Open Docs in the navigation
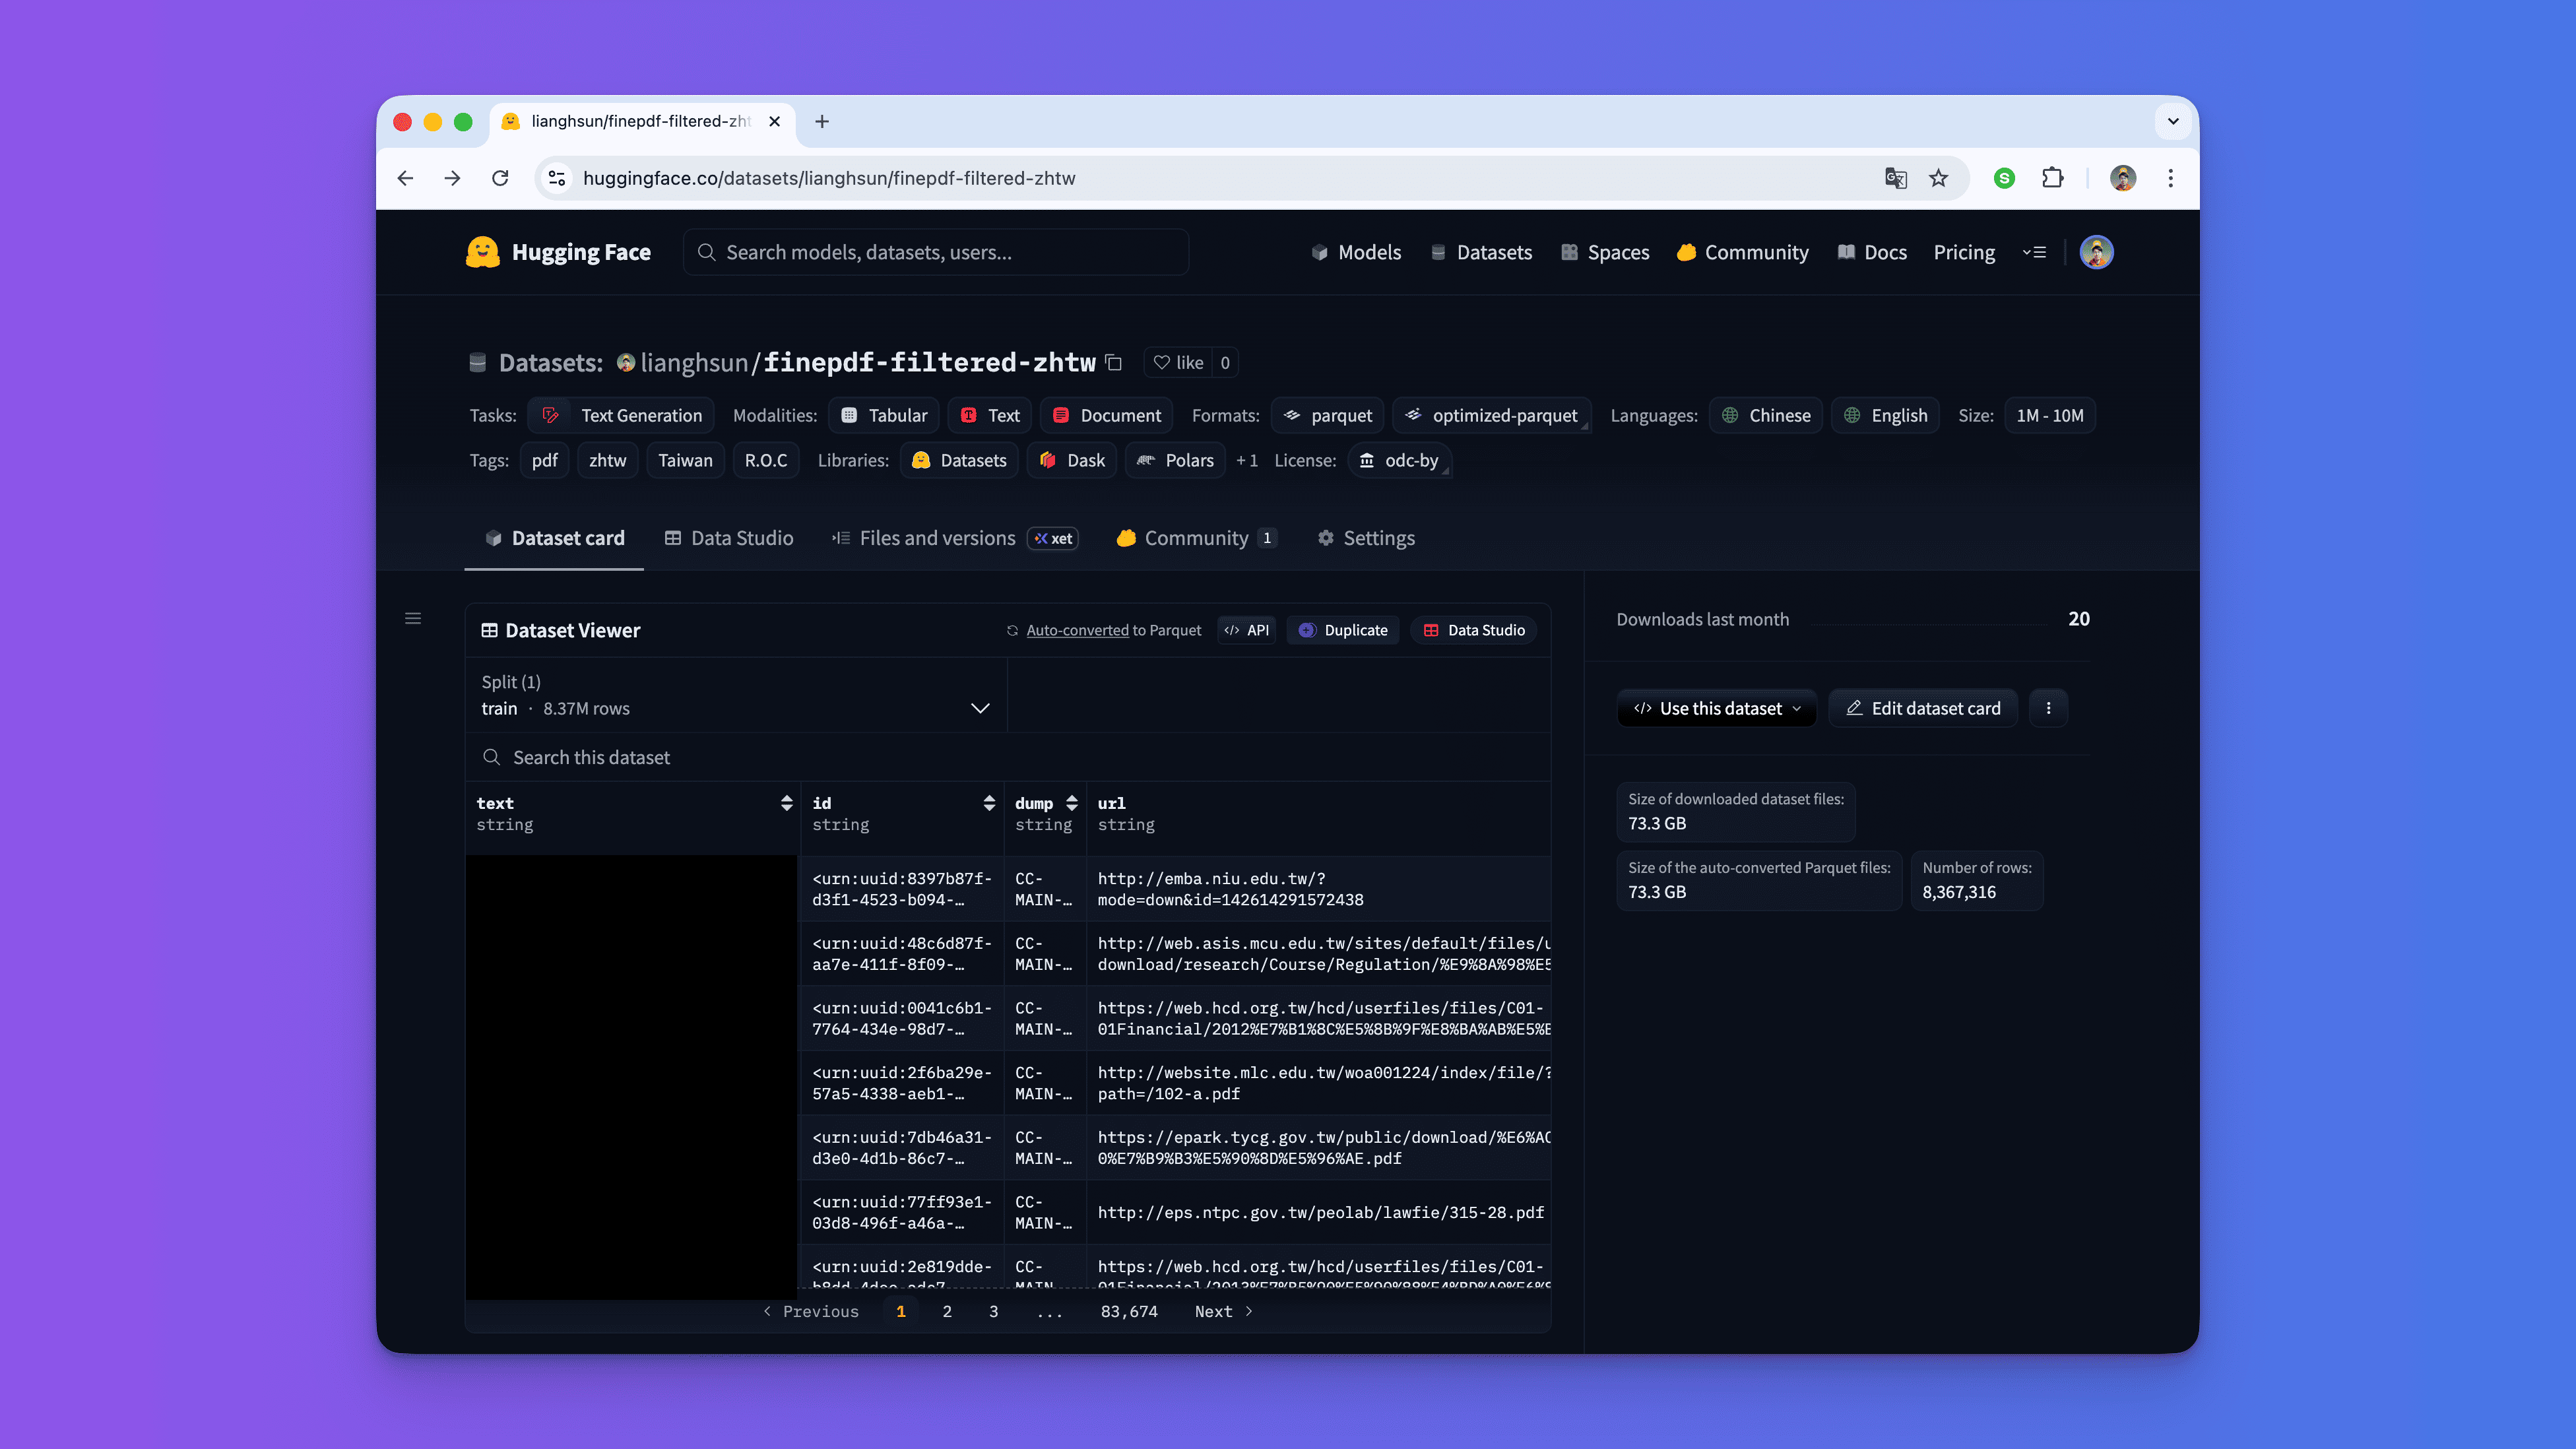 (x=1872, y=252)
